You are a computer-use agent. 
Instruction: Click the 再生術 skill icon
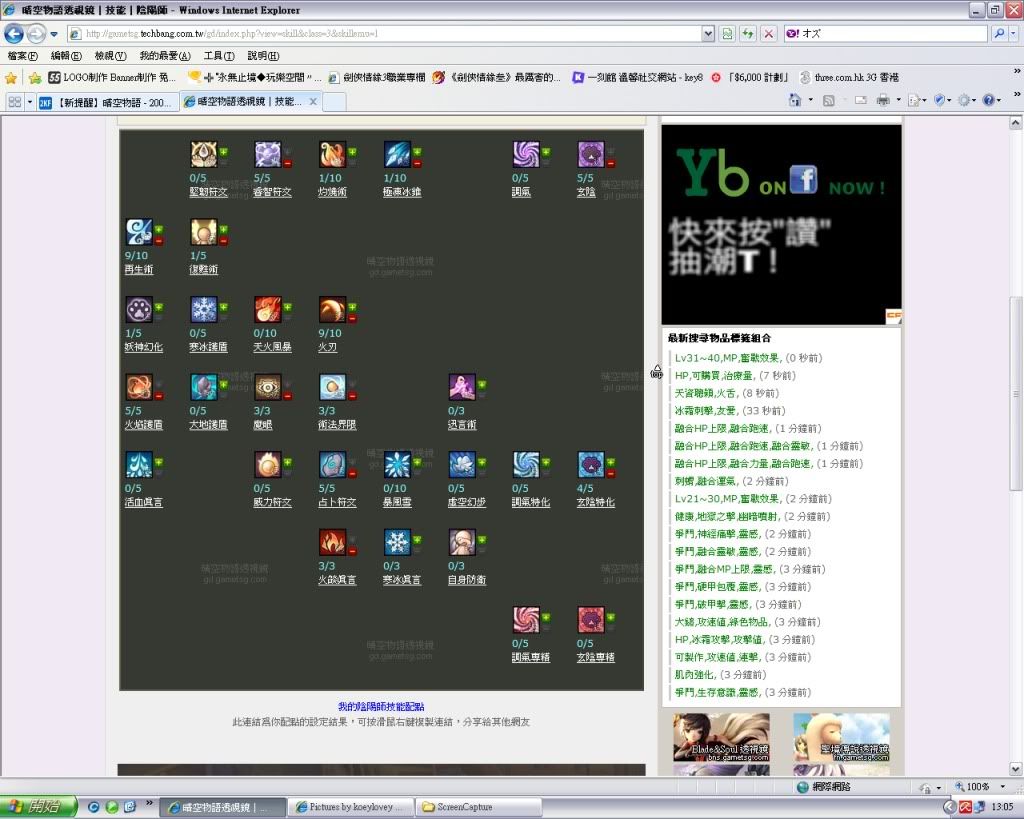(139, 232)
